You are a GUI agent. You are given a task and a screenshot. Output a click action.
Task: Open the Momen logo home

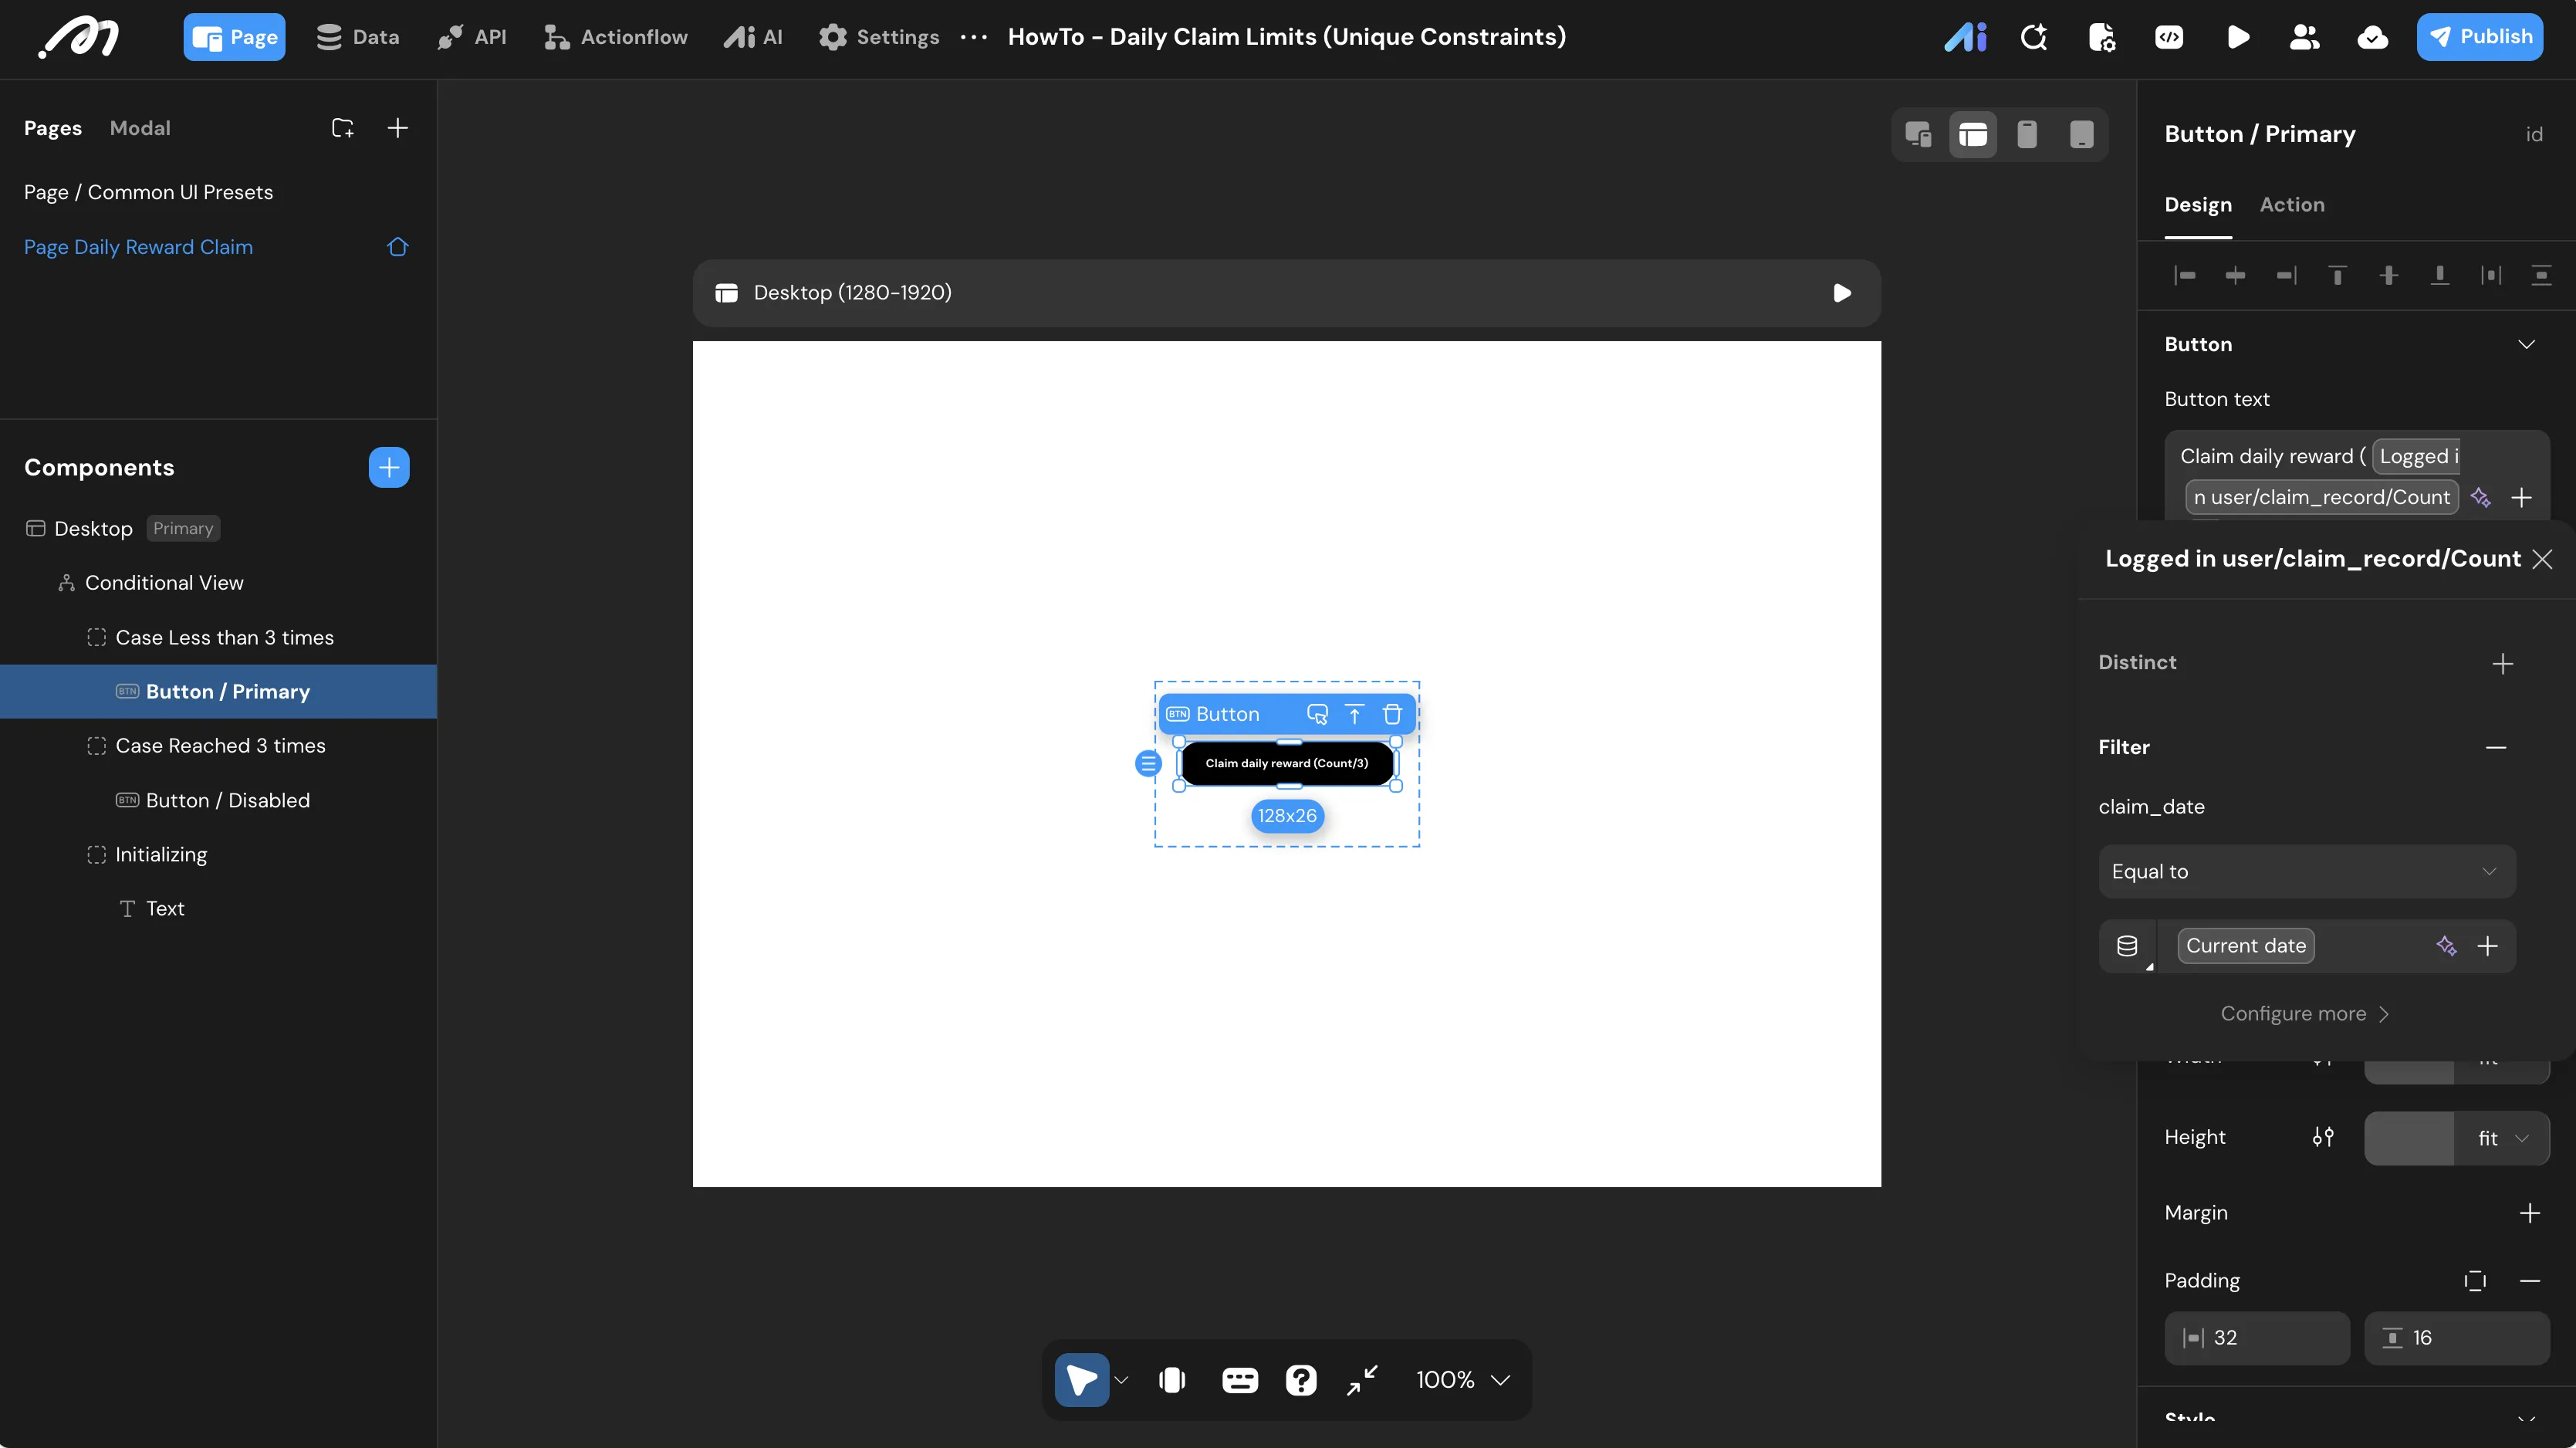coord(79,38)
